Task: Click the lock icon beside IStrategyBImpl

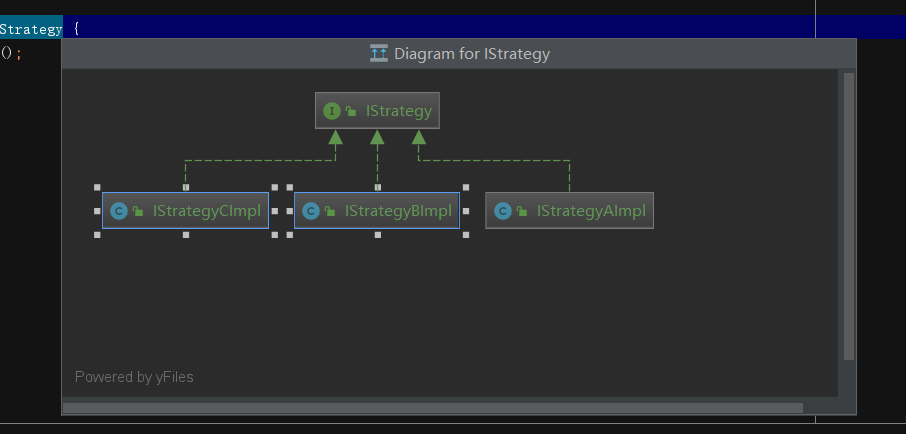Action: (329, 212)
